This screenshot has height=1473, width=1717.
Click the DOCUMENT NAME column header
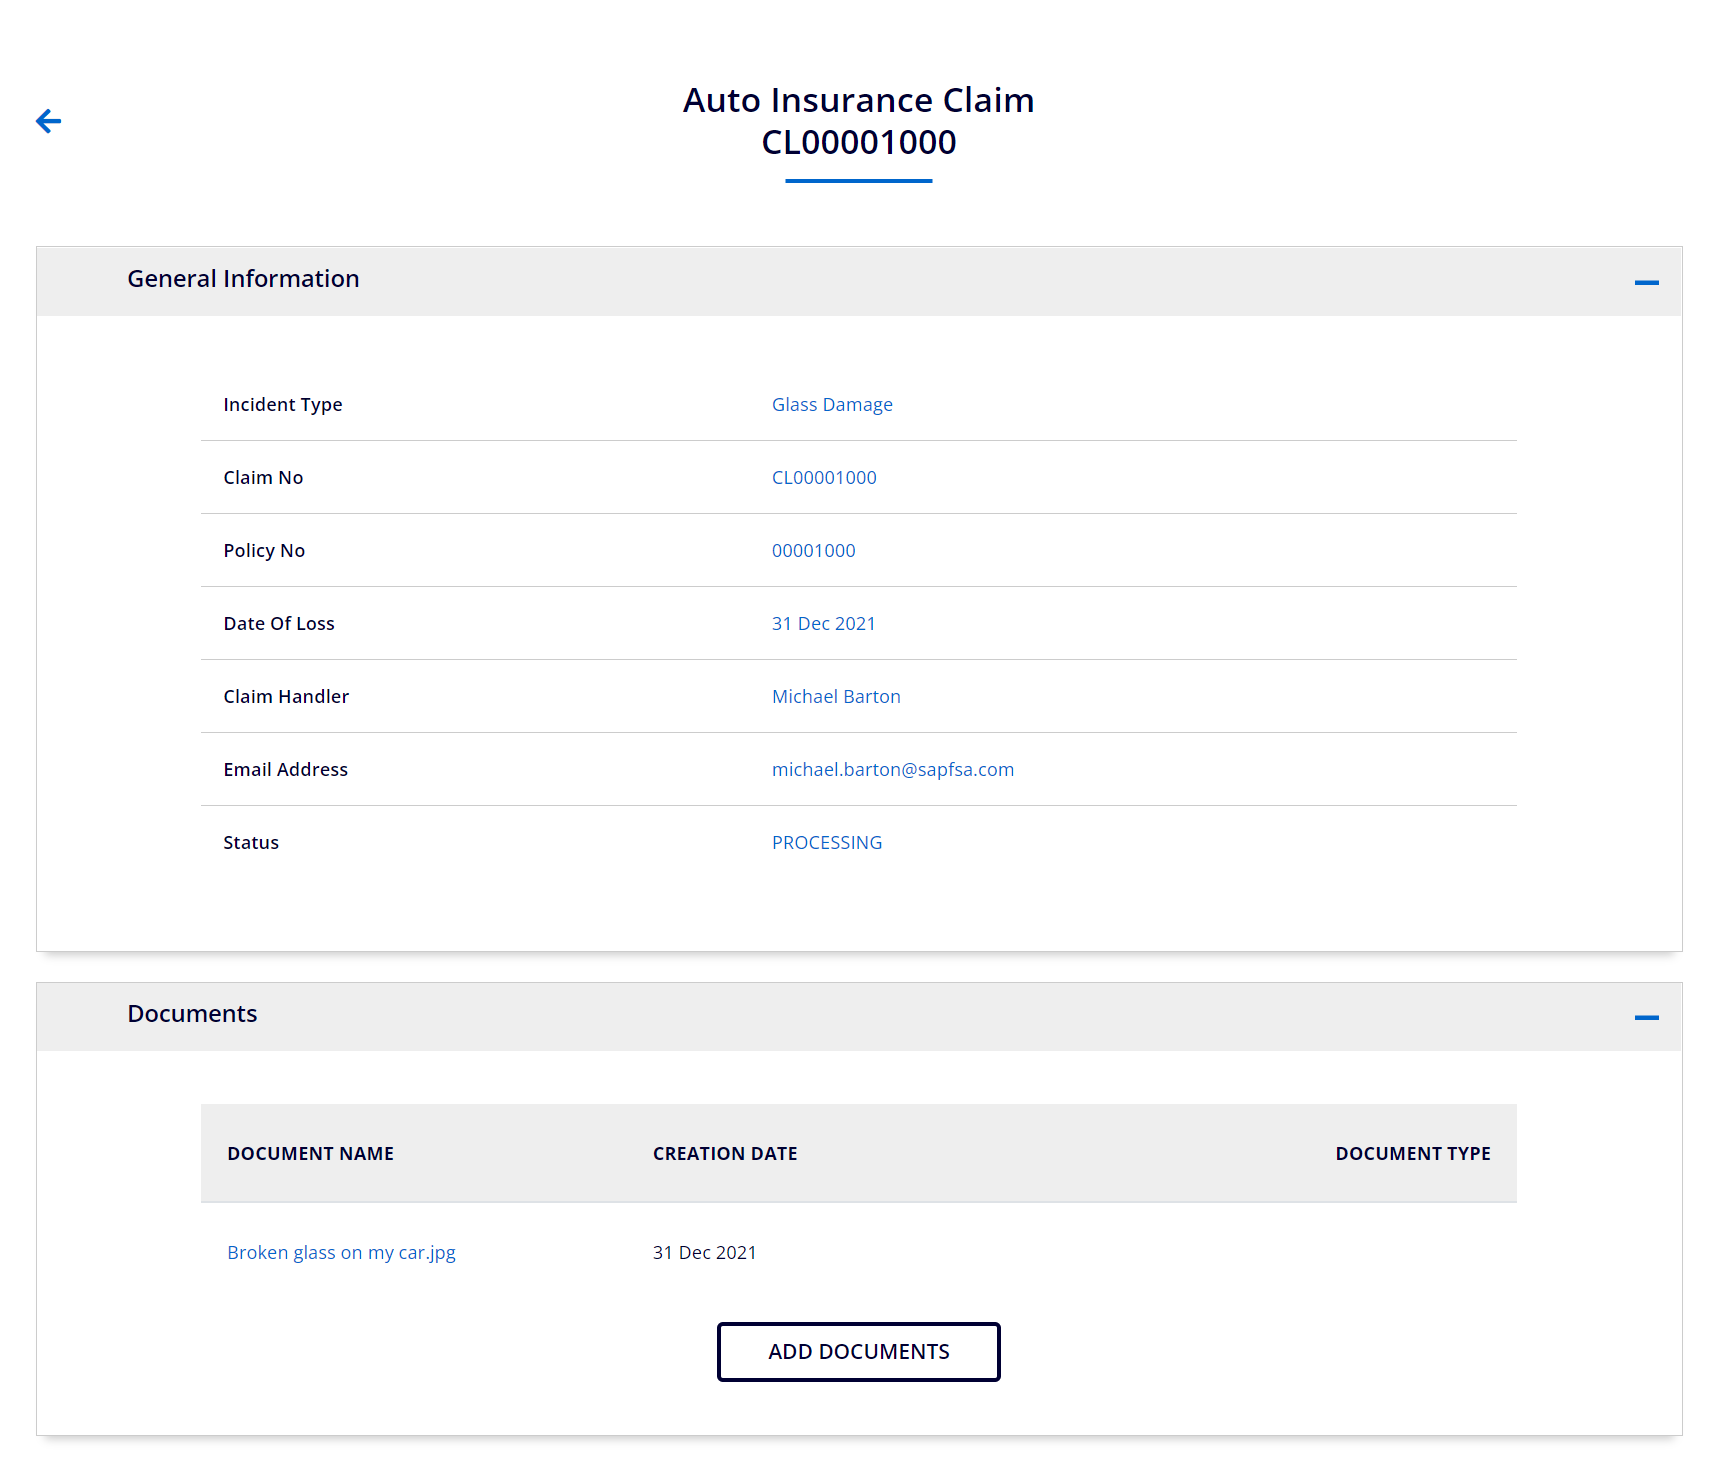(310, 1154)
